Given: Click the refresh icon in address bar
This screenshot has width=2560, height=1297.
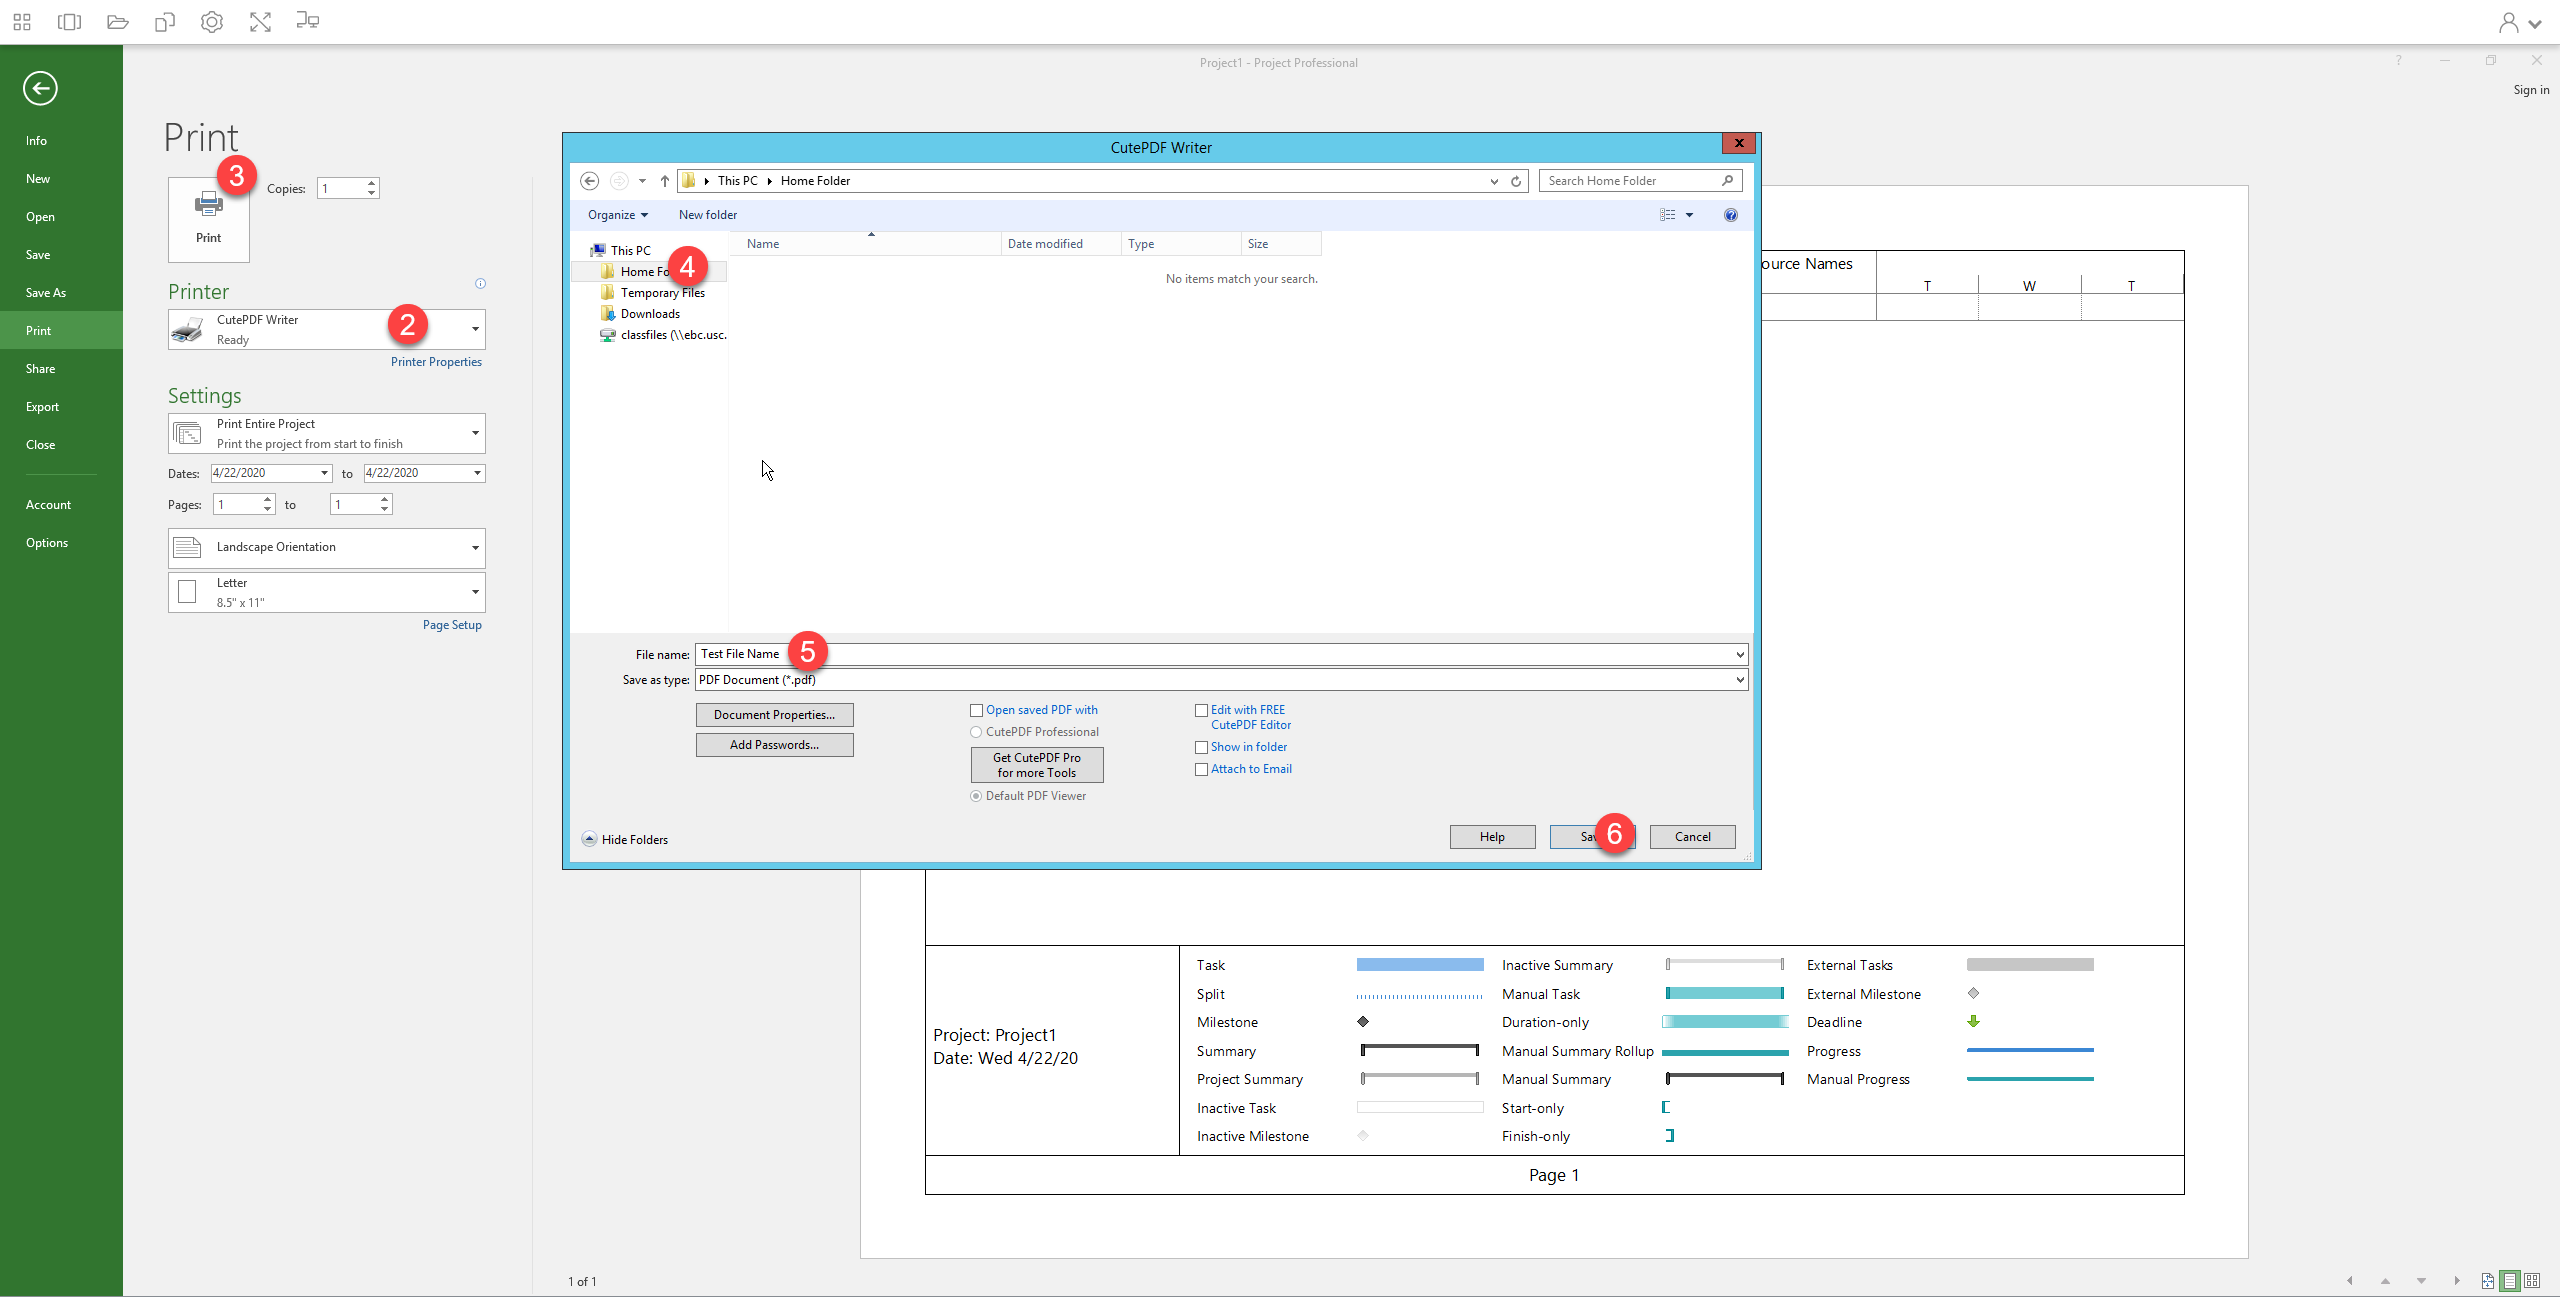Looking at the screenshot, I should [1516, 181].
